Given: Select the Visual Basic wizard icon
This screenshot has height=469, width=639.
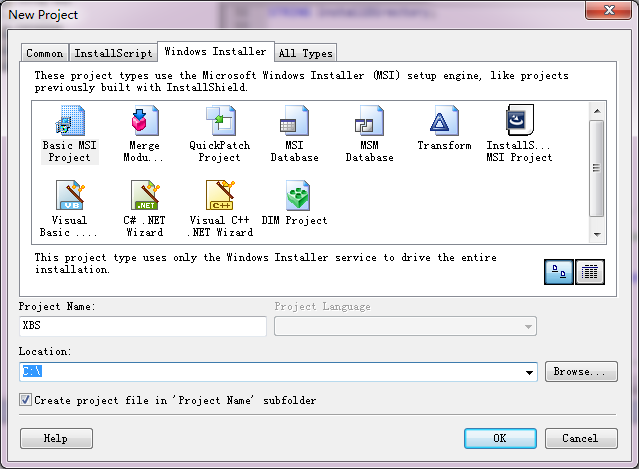Looking at the screenshot, I should coord(70,195).
